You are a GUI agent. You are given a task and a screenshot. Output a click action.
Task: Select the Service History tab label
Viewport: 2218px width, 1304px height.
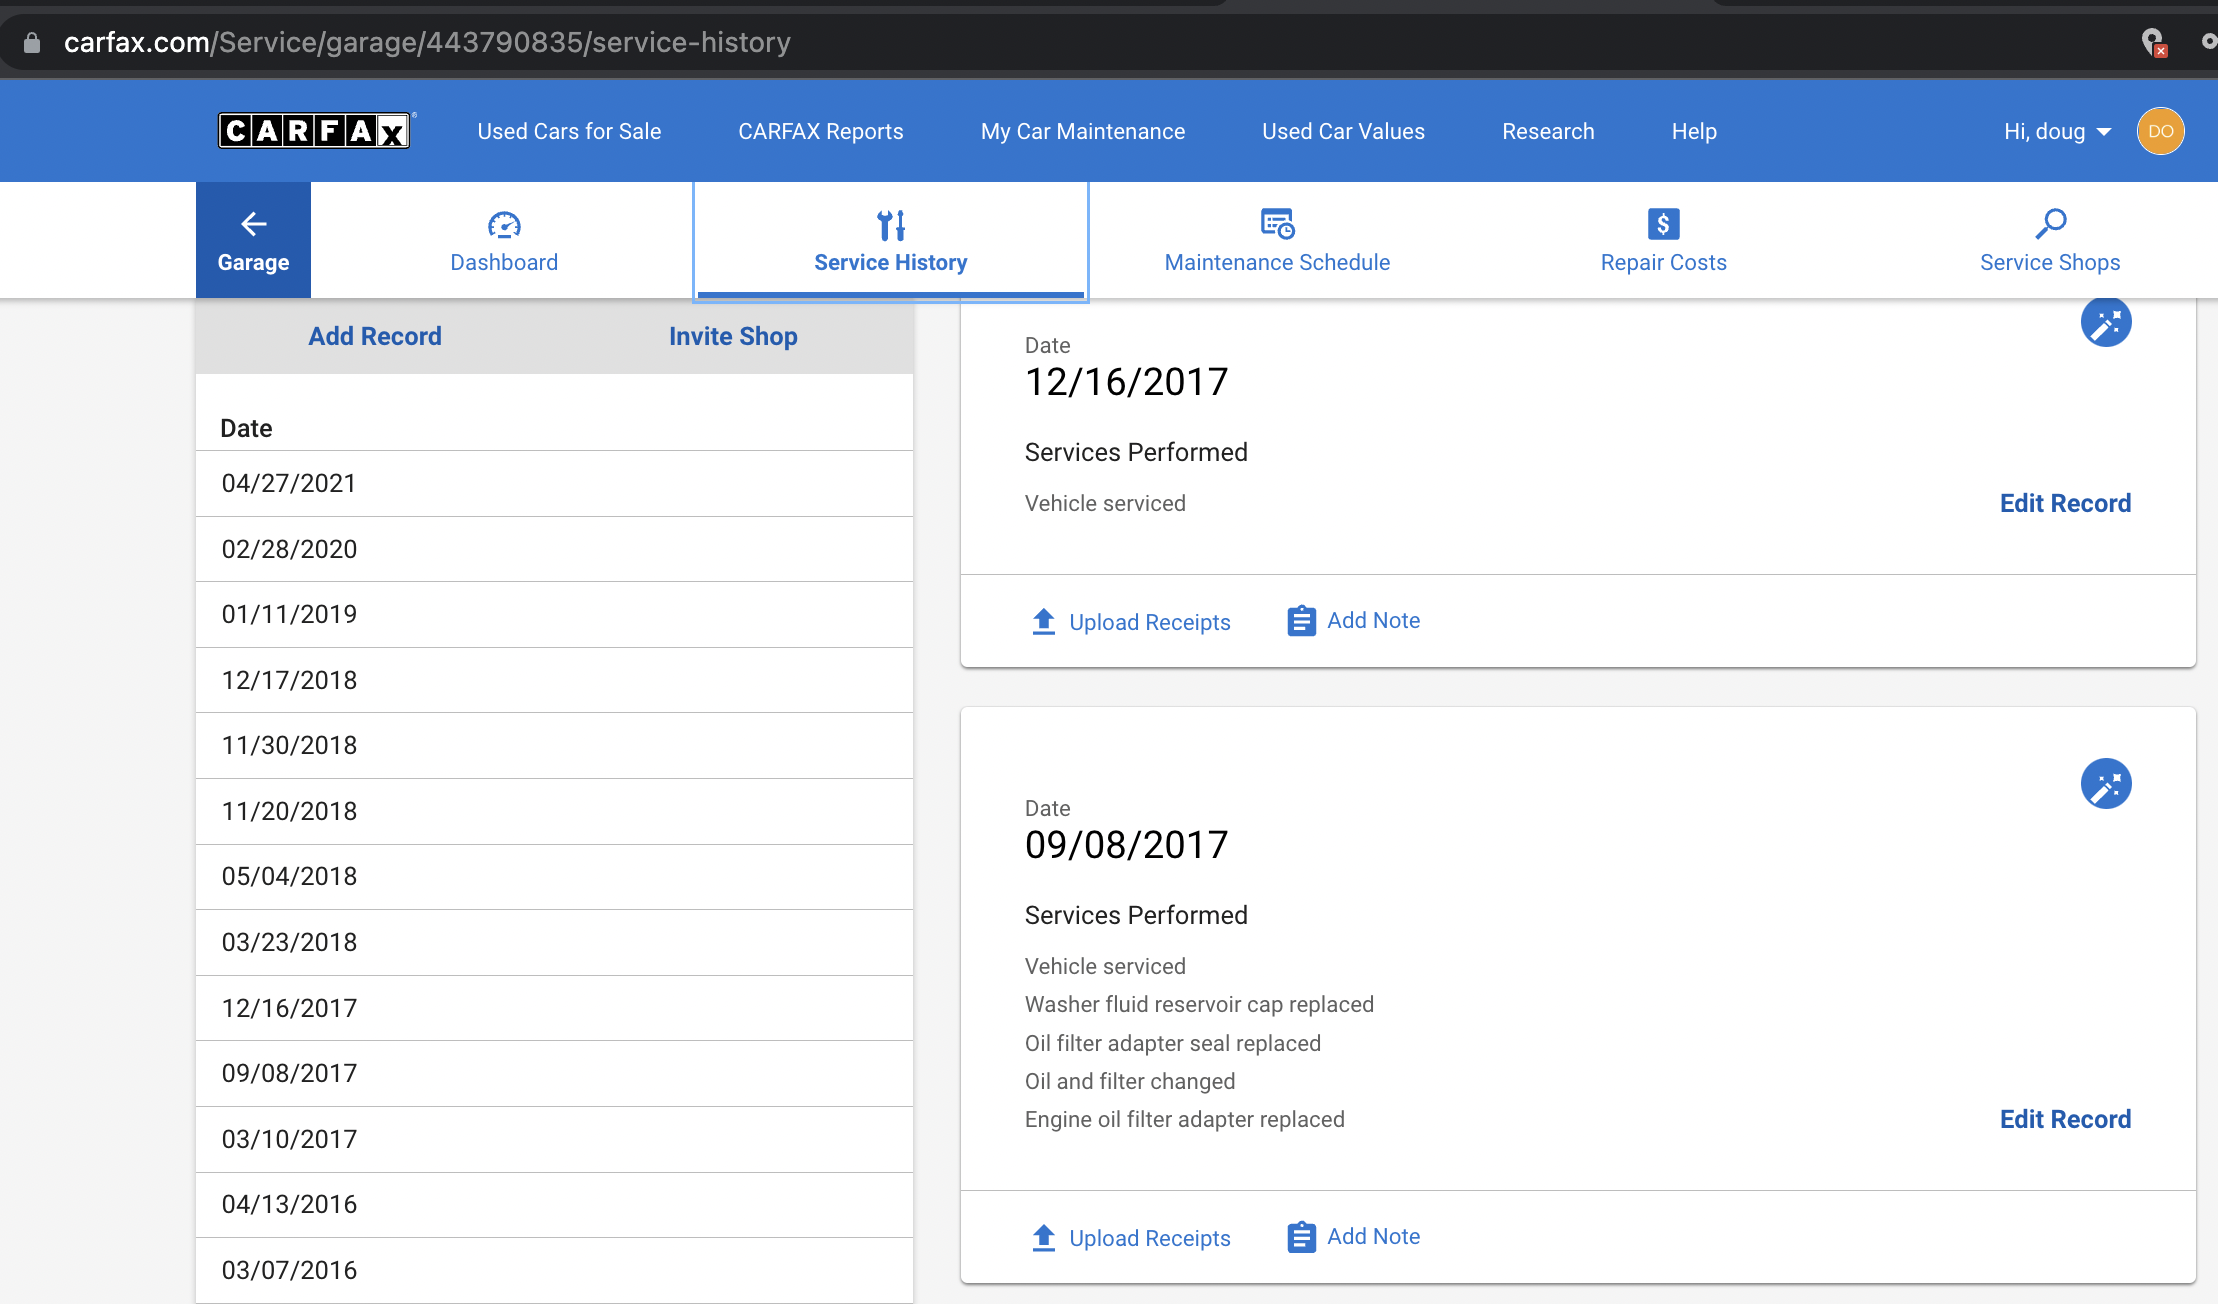891,262
